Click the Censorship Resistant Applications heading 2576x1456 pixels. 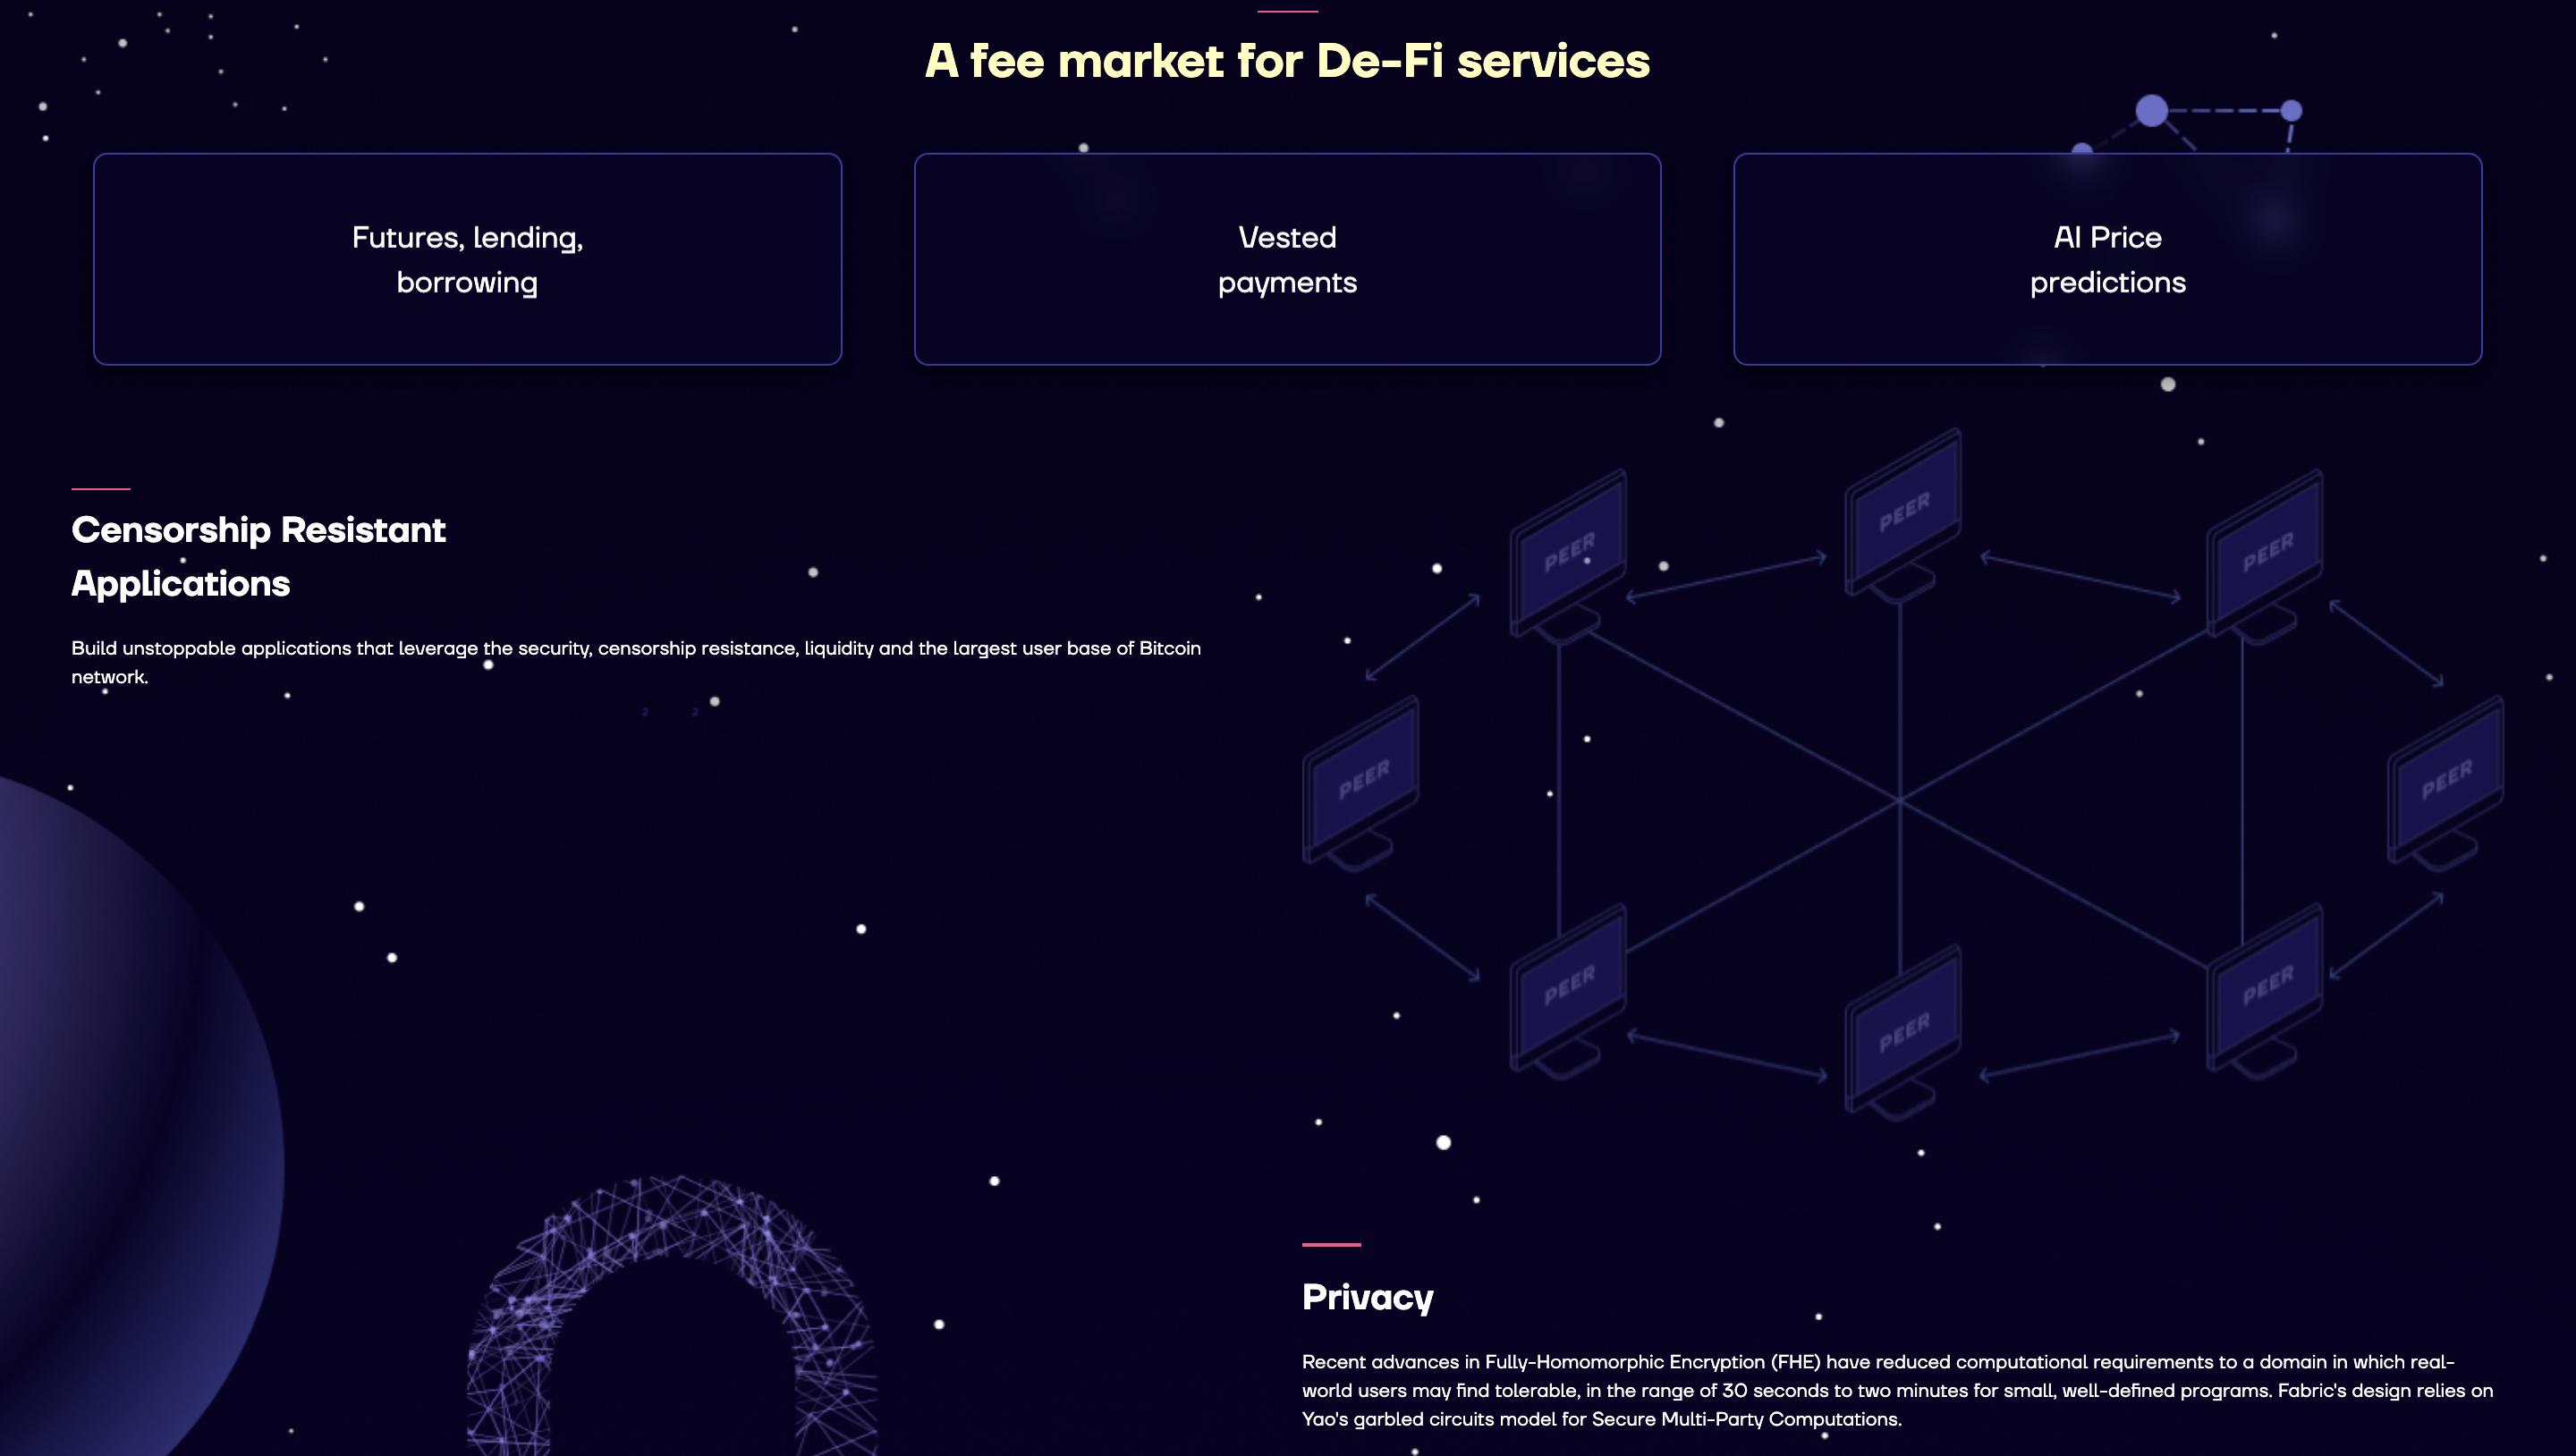[x=258, y=556]
